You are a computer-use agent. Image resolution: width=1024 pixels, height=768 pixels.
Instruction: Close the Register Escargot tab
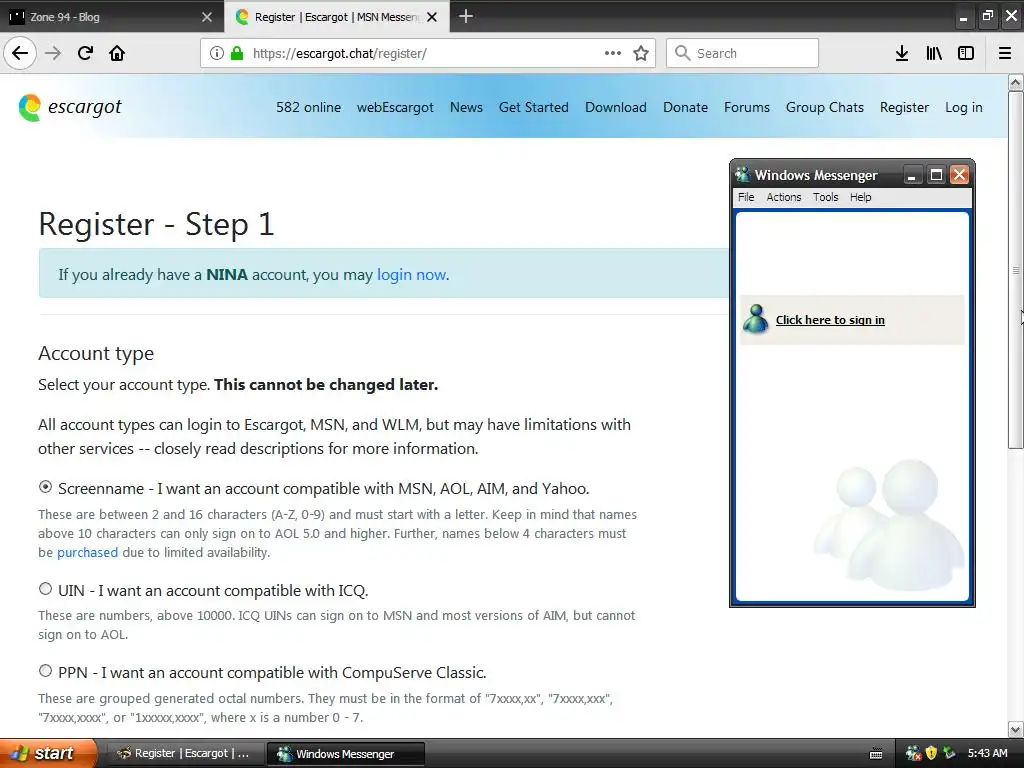click(x=432, y=17)
